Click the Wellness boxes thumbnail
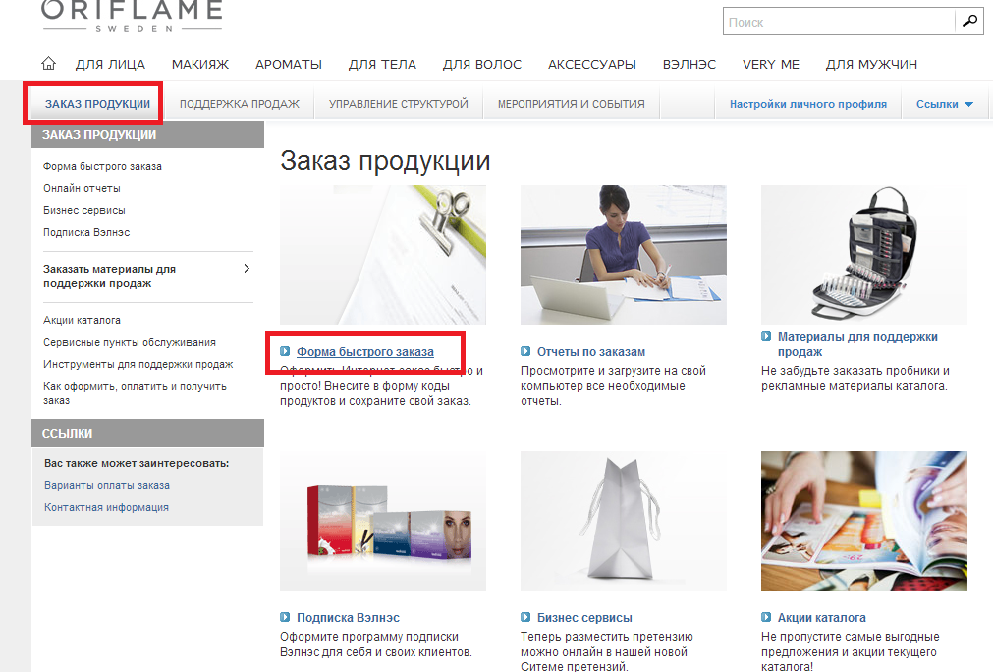Image resolution: width=993 pixels, height=672 pixels. [383, 521]
